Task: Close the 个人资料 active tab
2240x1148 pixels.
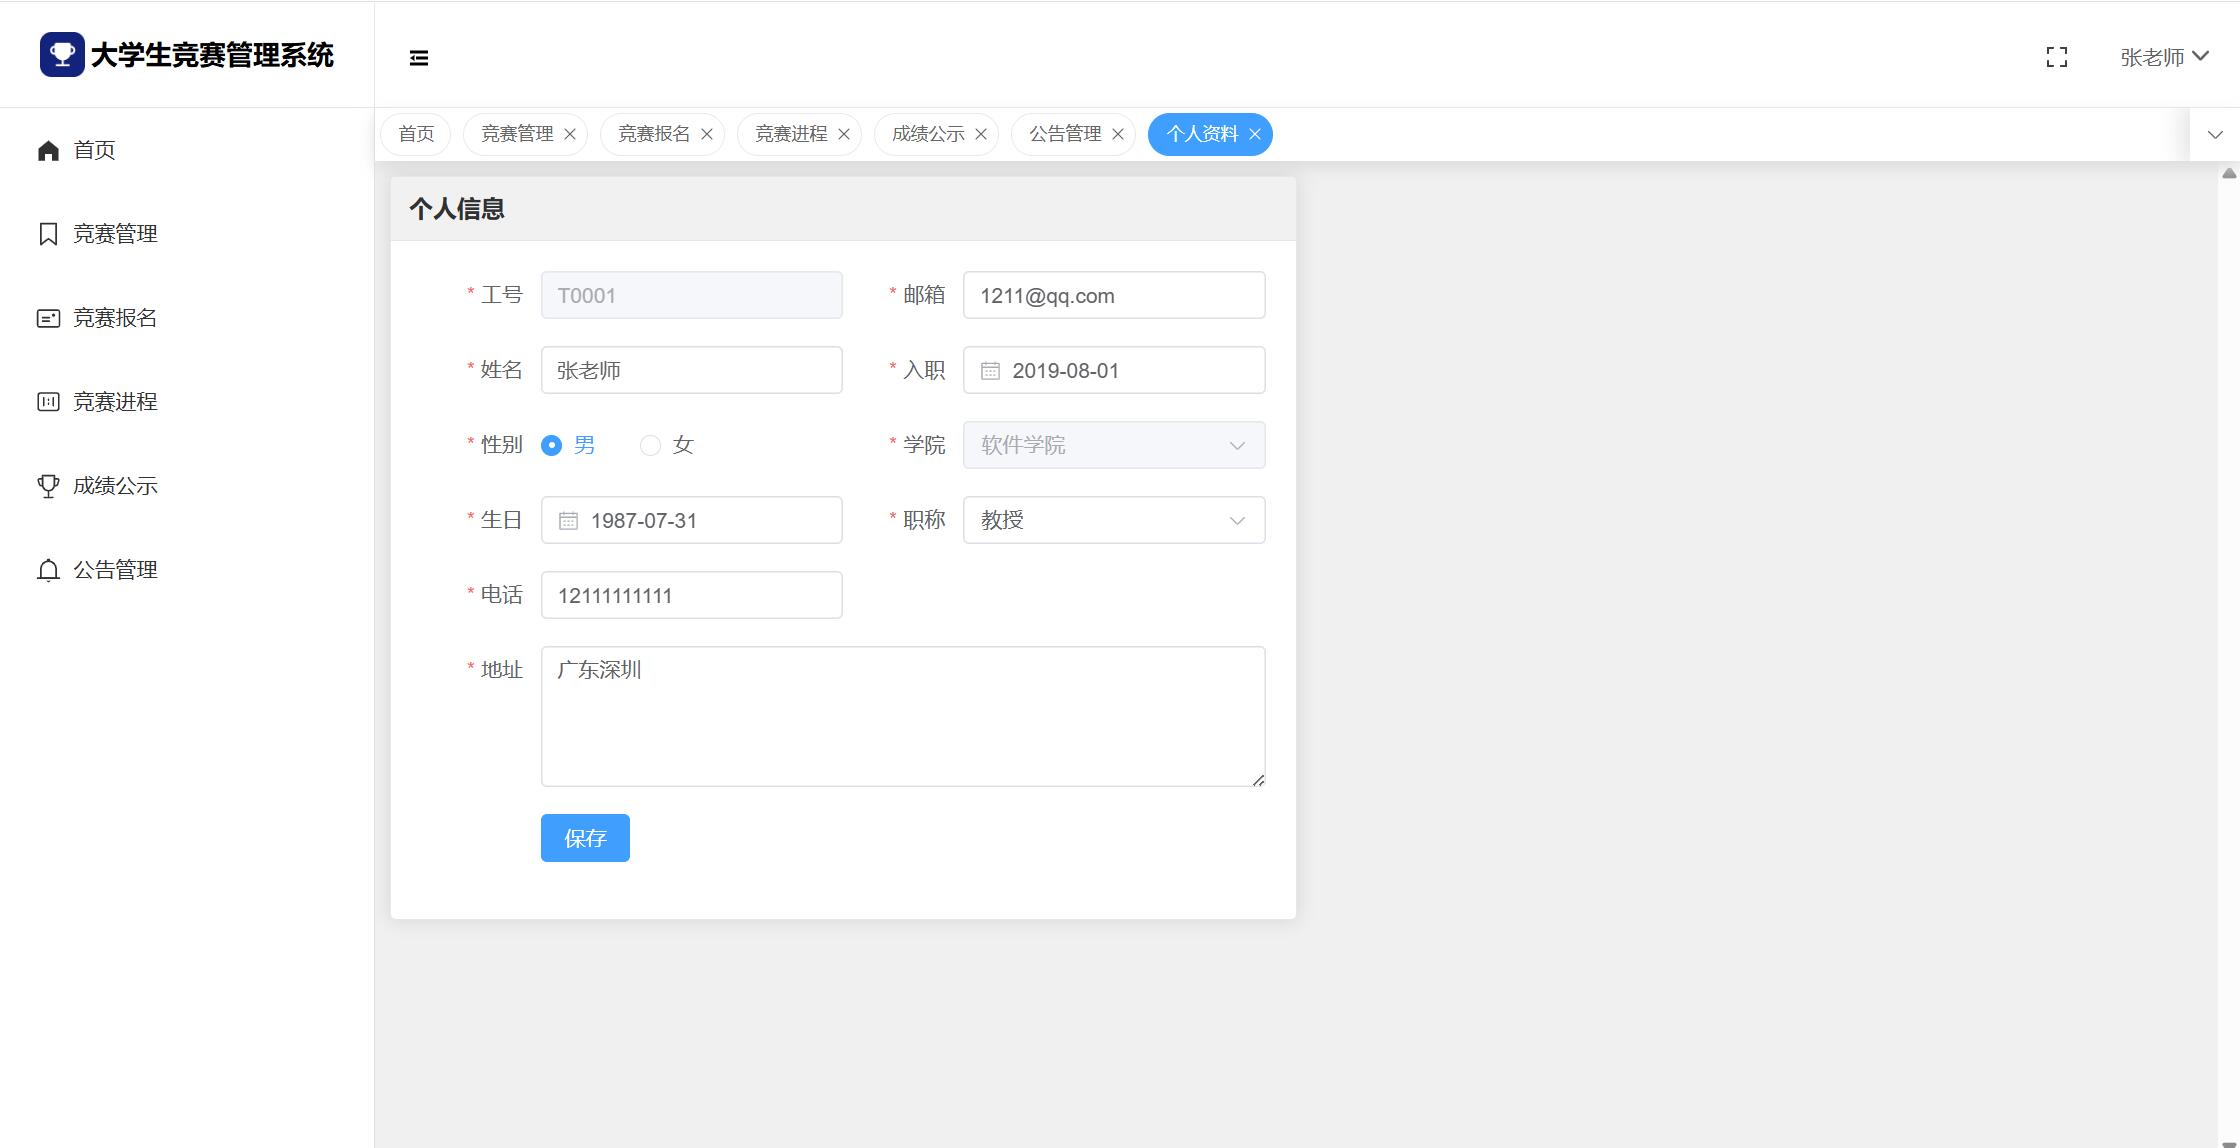Action: (x=1255, y=134)
